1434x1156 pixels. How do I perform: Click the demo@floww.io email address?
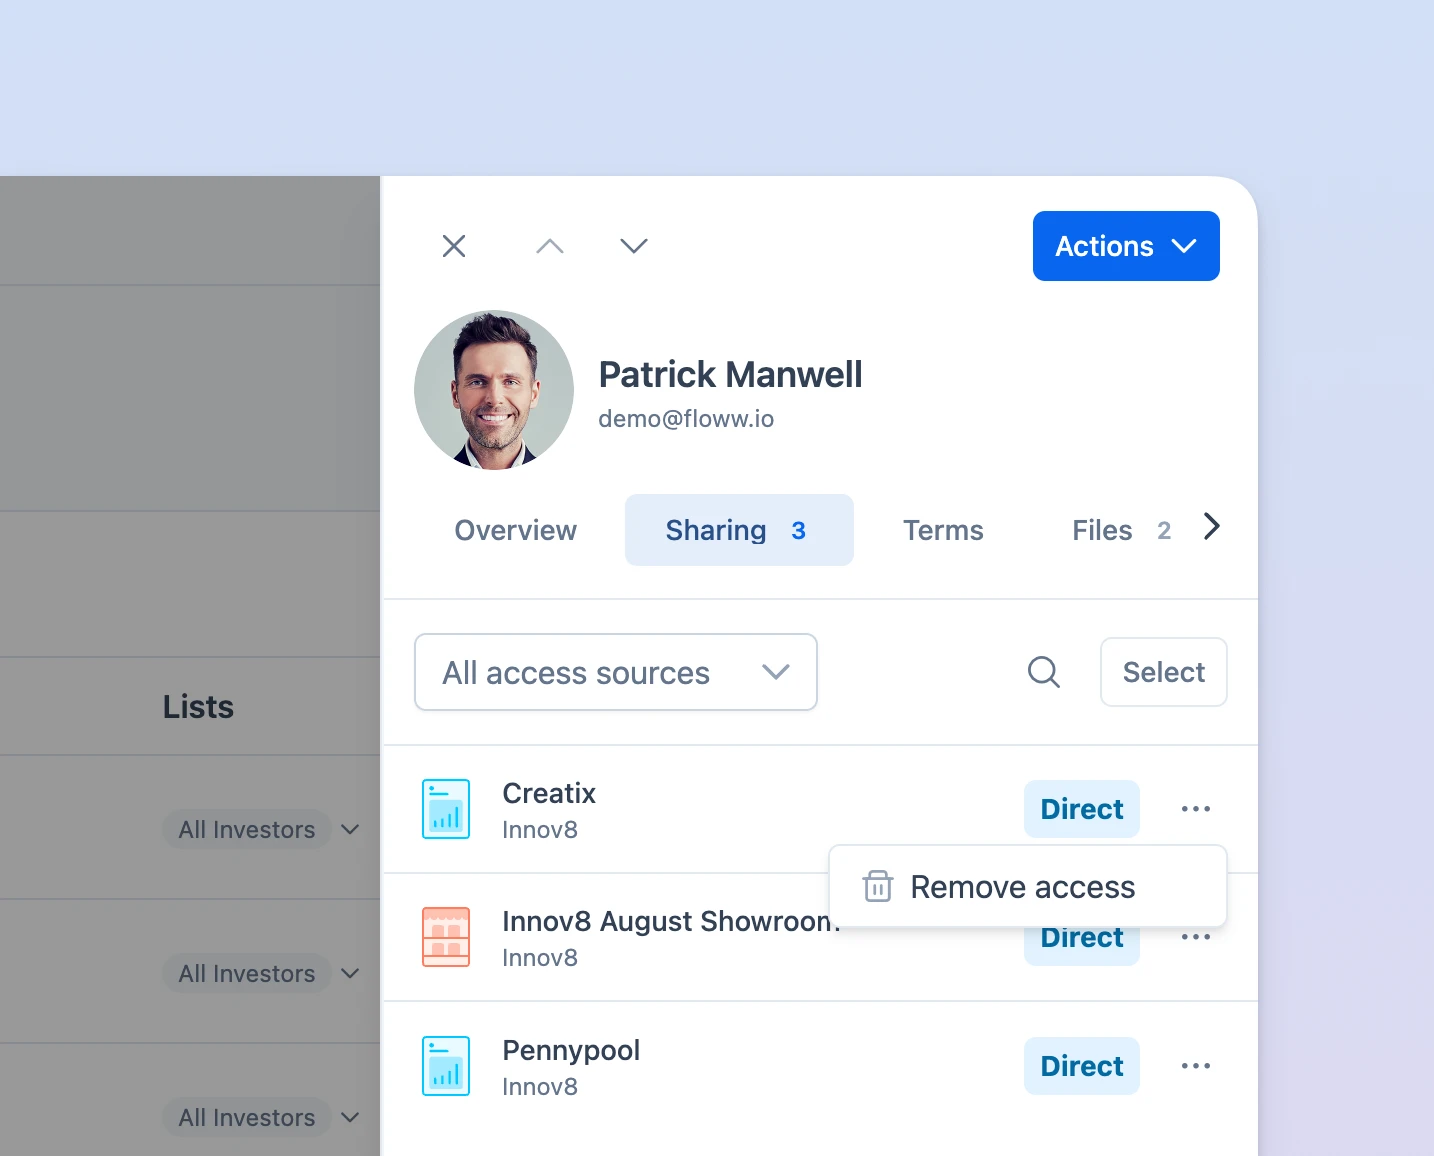coord(686,419)
